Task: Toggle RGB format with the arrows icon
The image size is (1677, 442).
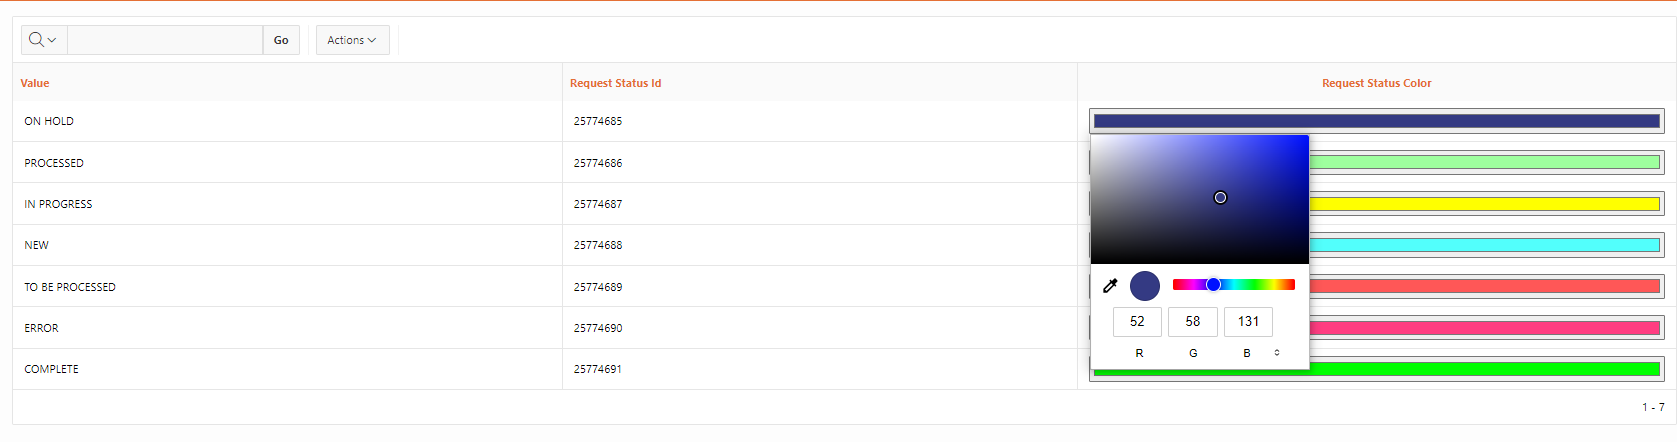Action: click(x=1277, y=353)
